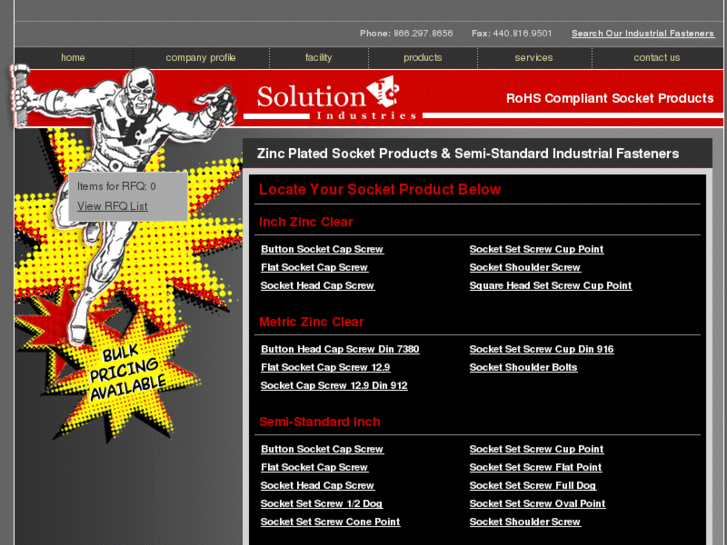Click the Phone: 866.297.8656 text

coord(406,33)
